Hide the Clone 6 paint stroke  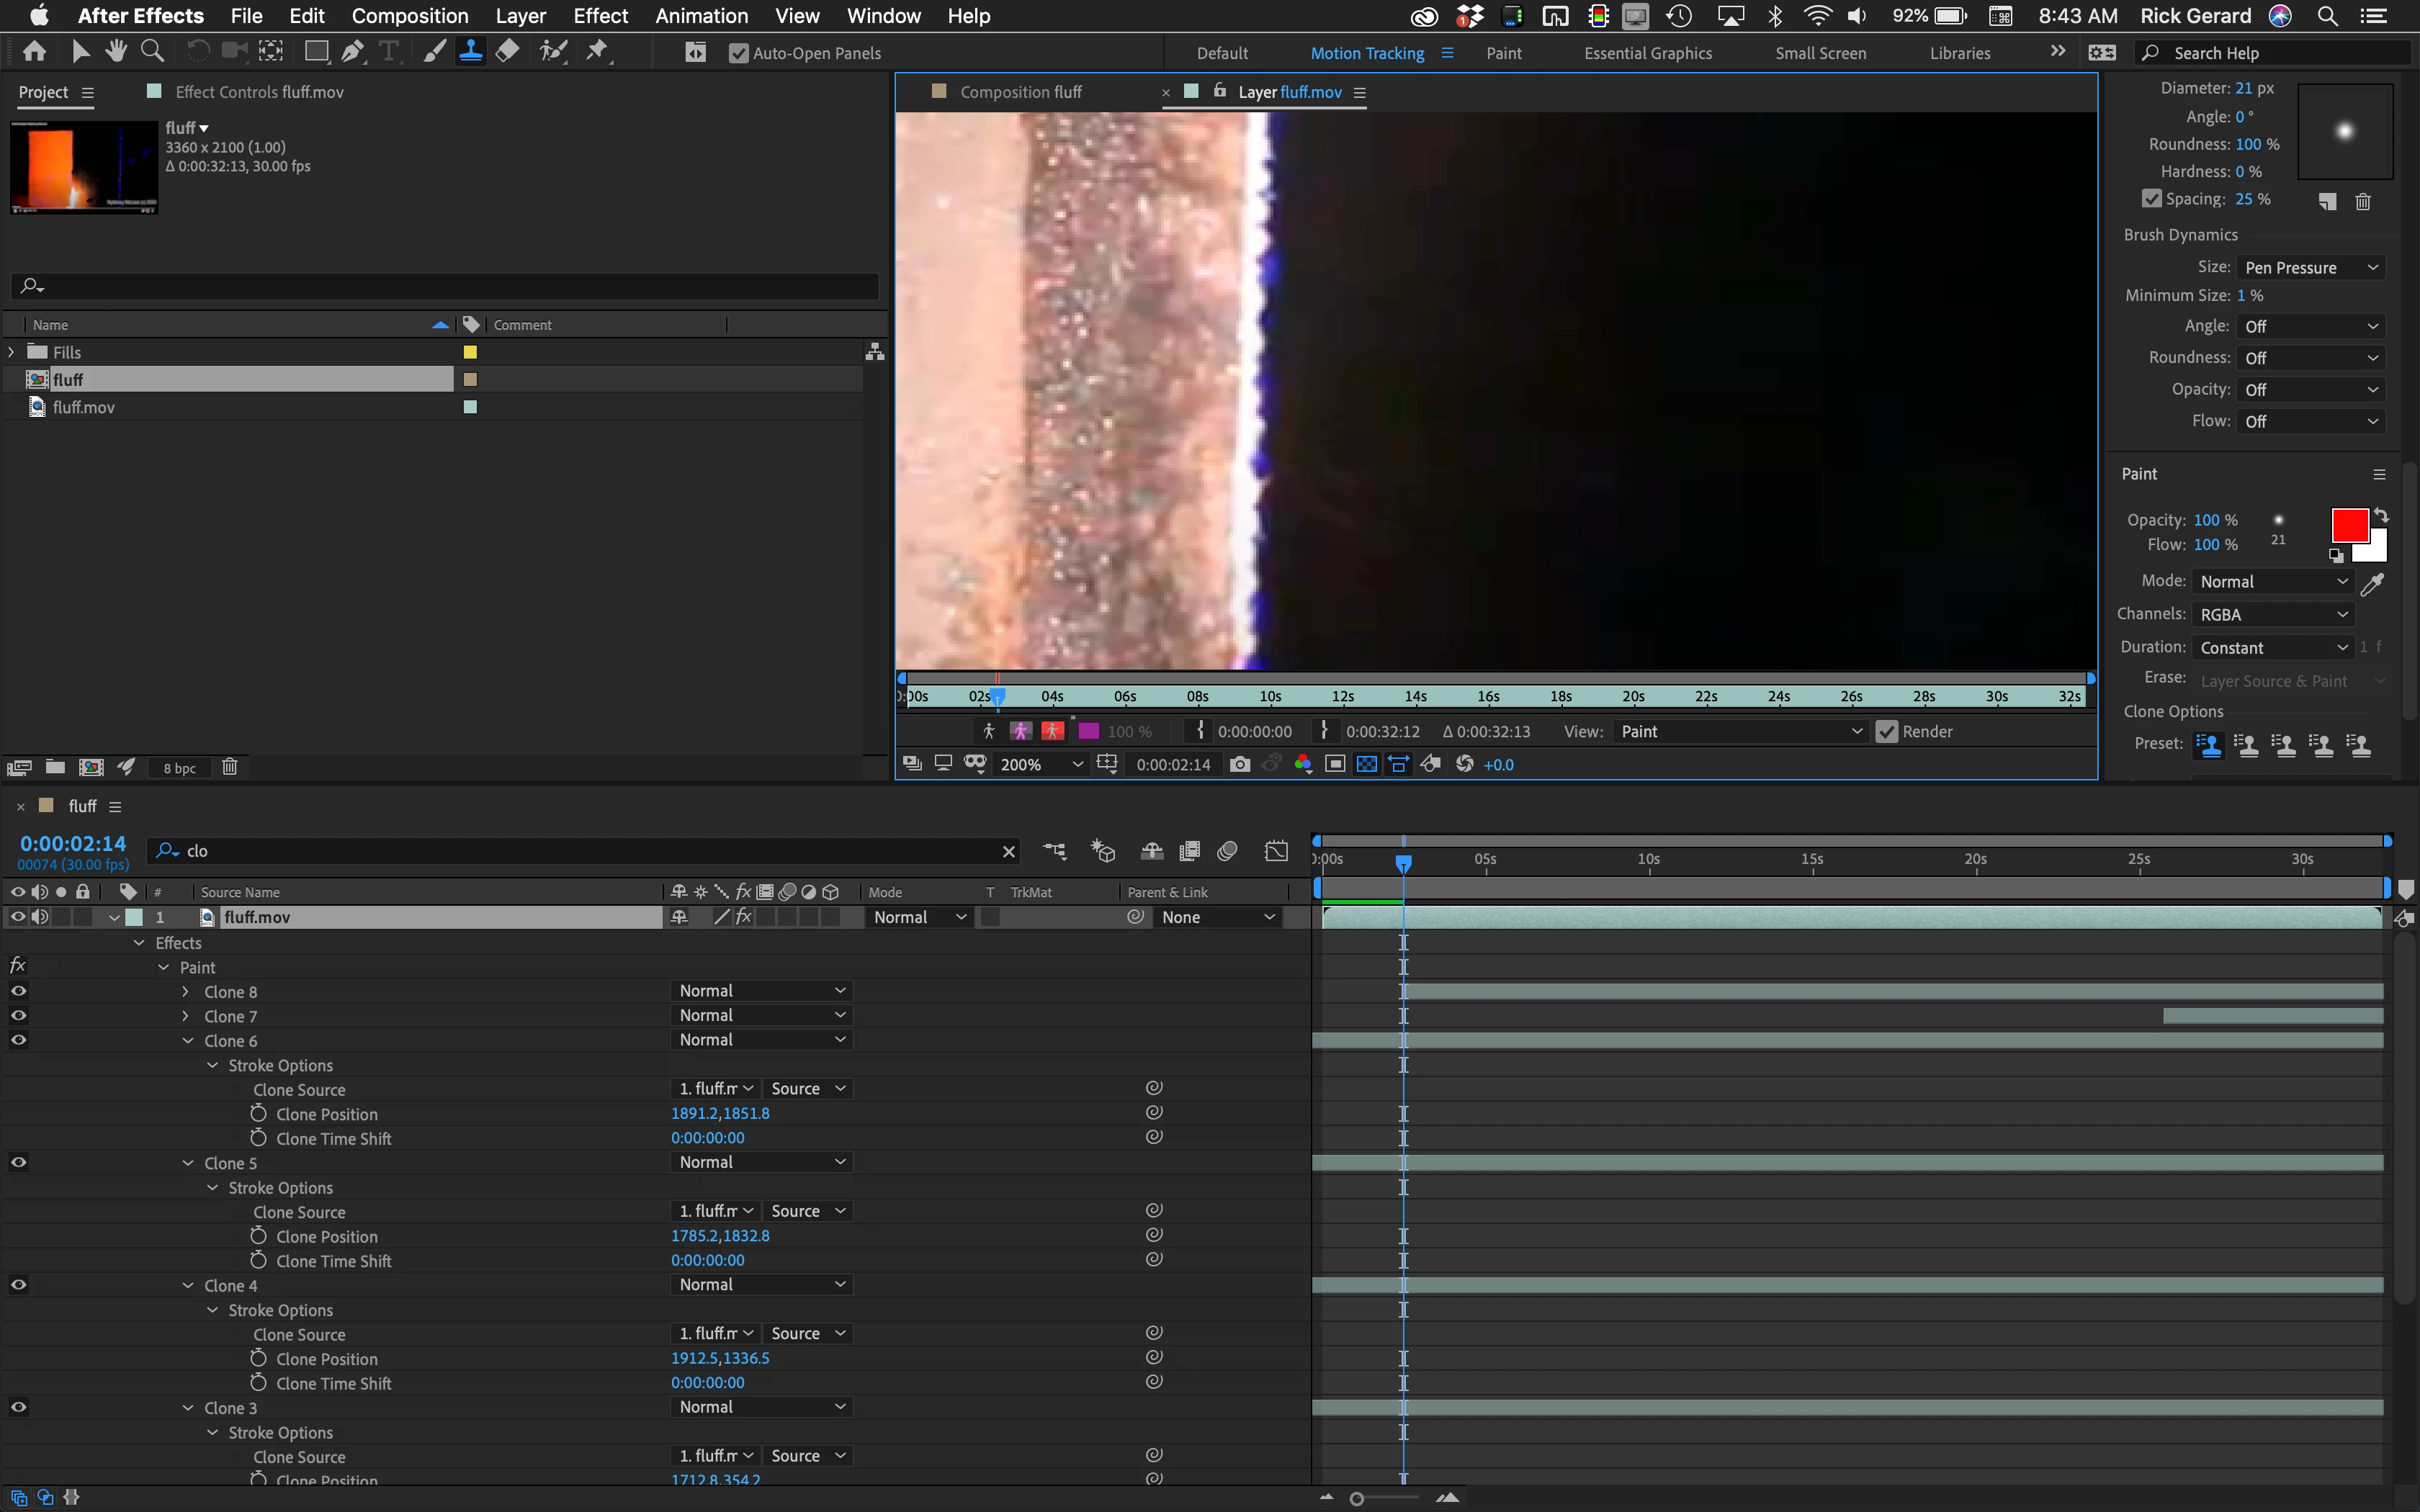pyautogui.click(x=18, y=1040)
